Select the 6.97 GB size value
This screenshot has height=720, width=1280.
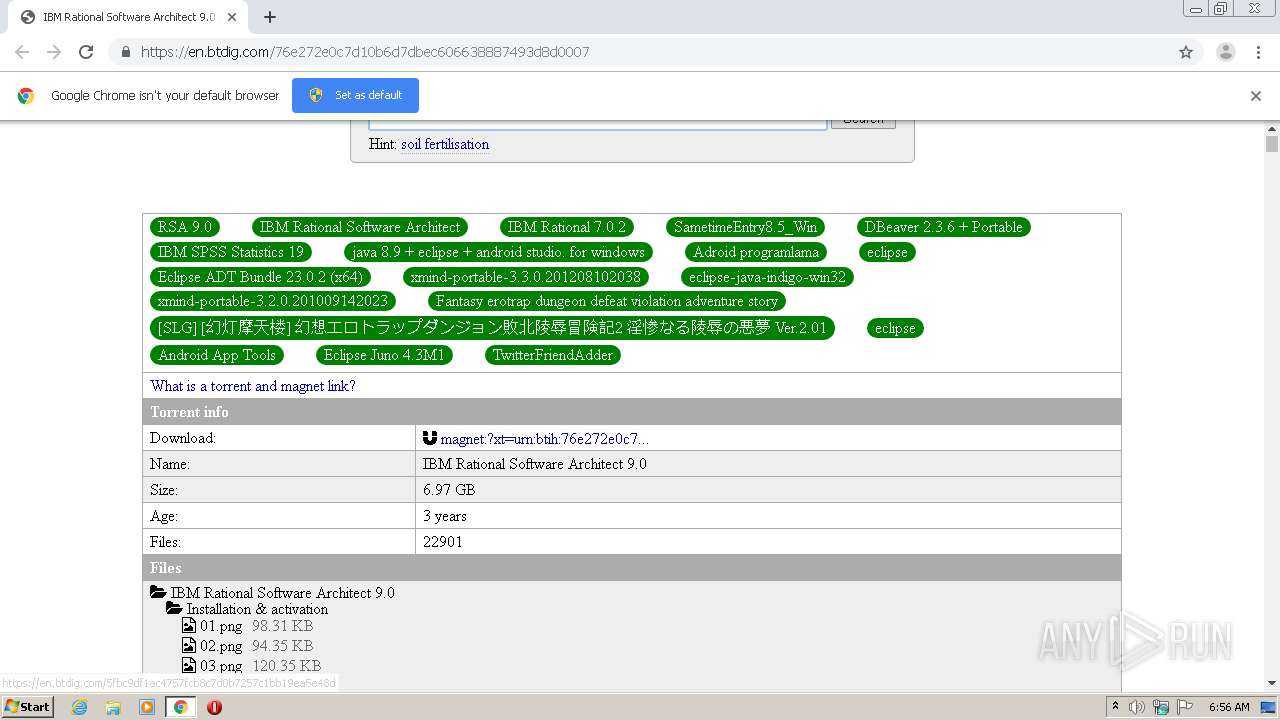[x=449, y=490]
